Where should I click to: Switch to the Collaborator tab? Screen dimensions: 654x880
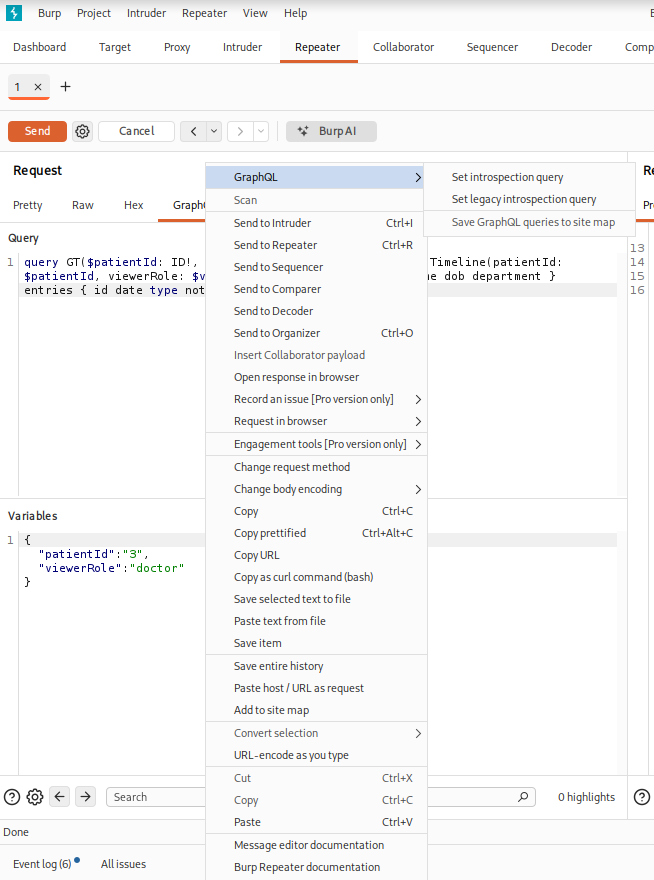pyautogui.click(x=403, y=47)
